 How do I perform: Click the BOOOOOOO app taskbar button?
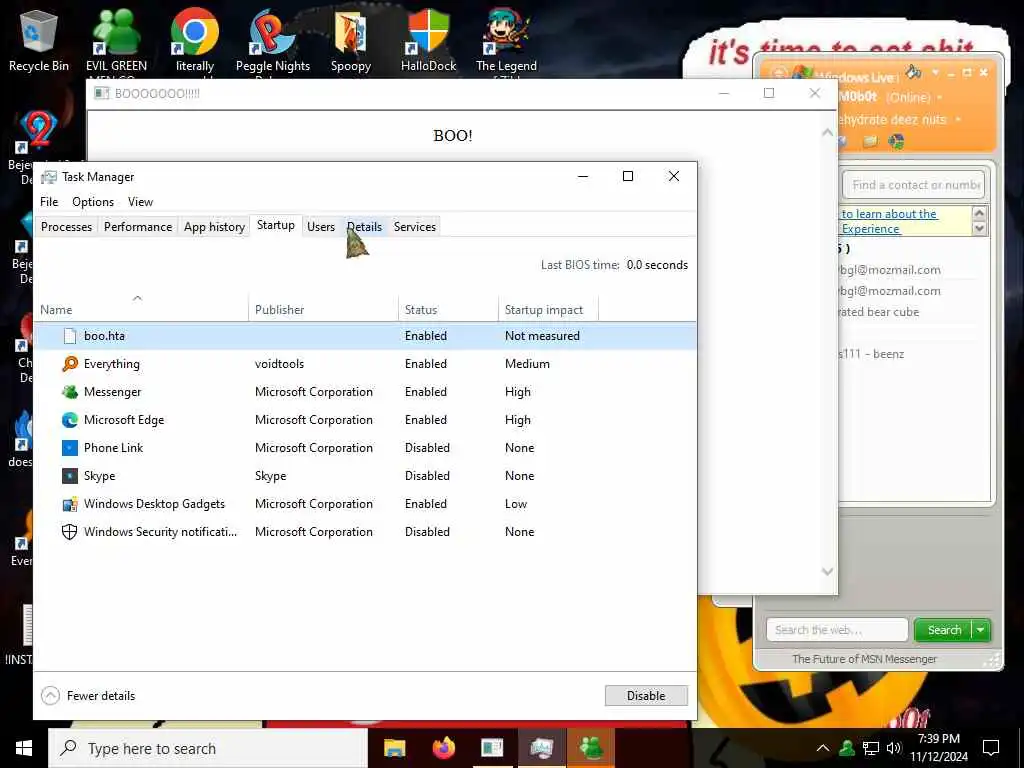(x=492, y=748)
